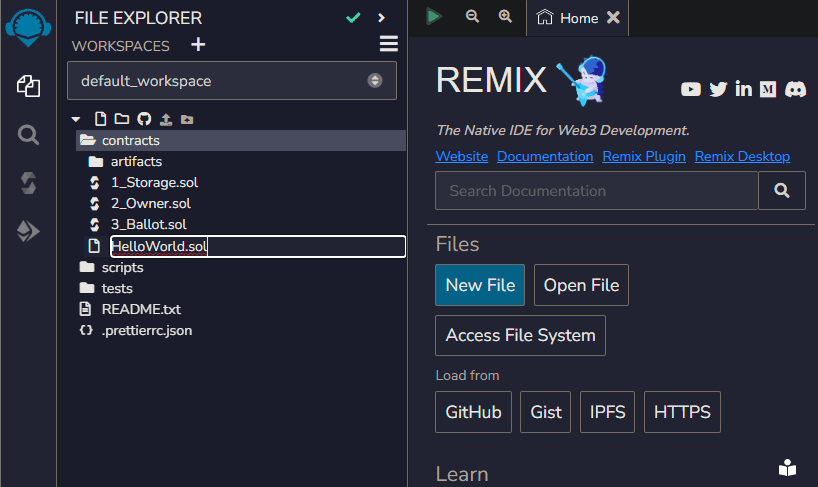Screen dimensions: 818x487
Task: Click the right chevron next to checkmark
Action: point(381,18)
